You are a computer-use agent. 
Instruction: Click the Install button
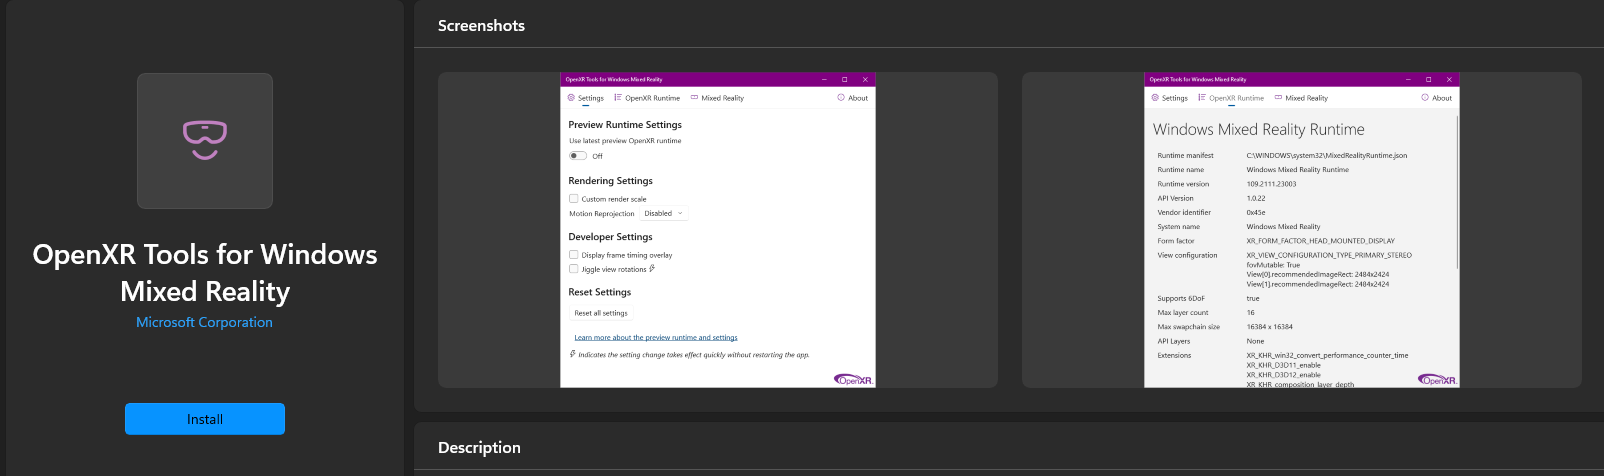(x=205, y=419)
